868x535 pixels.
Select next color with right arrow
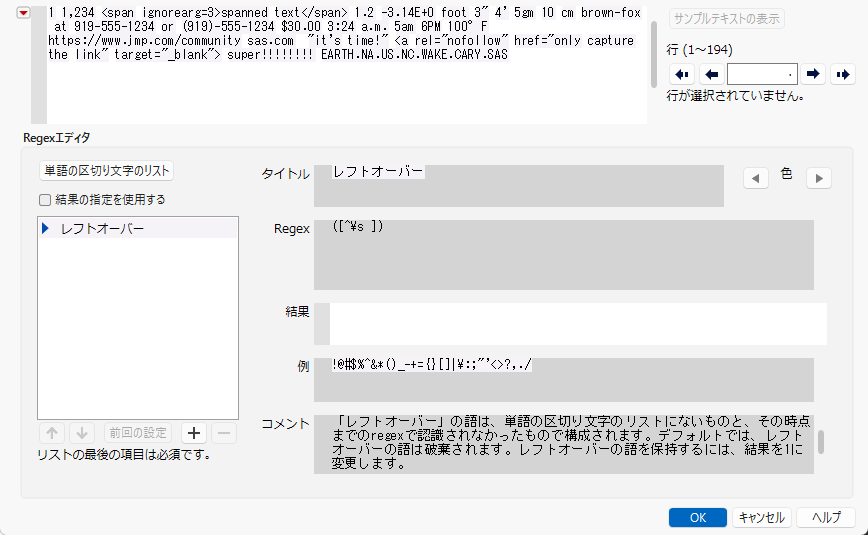[x=819, y=178]
